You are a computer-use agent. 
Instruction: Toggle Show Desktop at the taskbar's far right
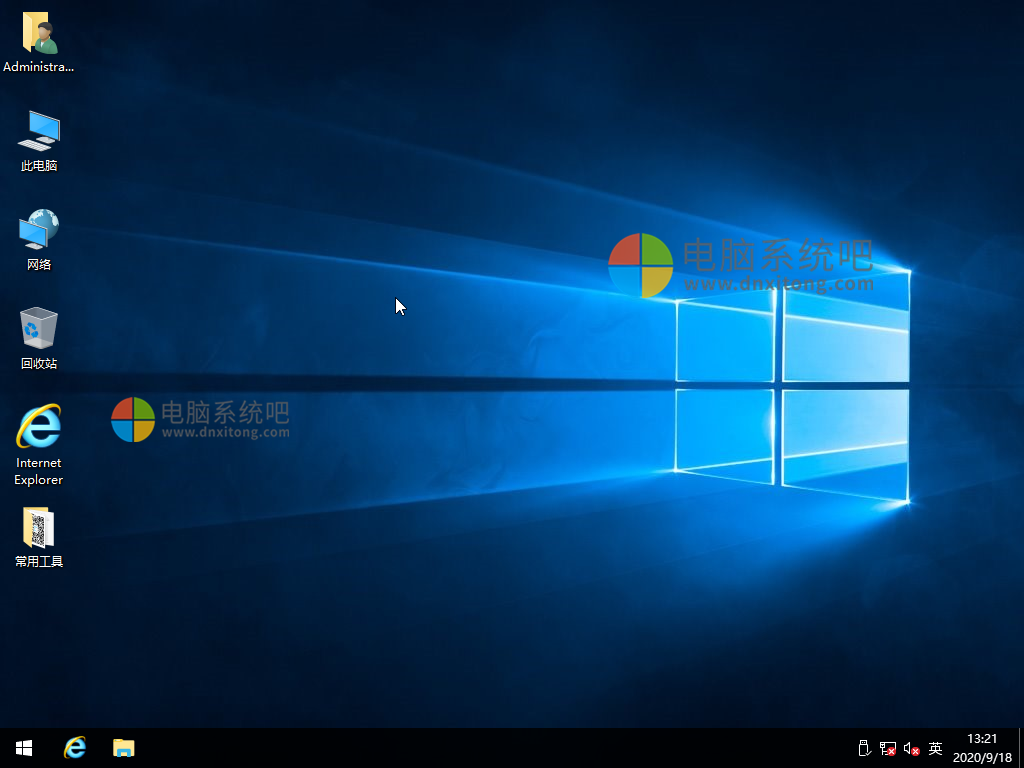point(1021,748)
